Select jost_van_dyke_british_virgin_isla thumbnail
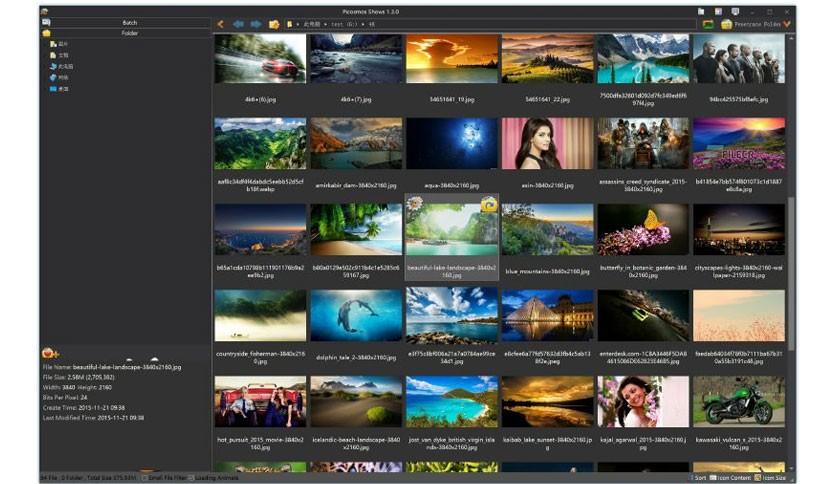The width and height of the screenshot is (836, 484). point(452,402)
